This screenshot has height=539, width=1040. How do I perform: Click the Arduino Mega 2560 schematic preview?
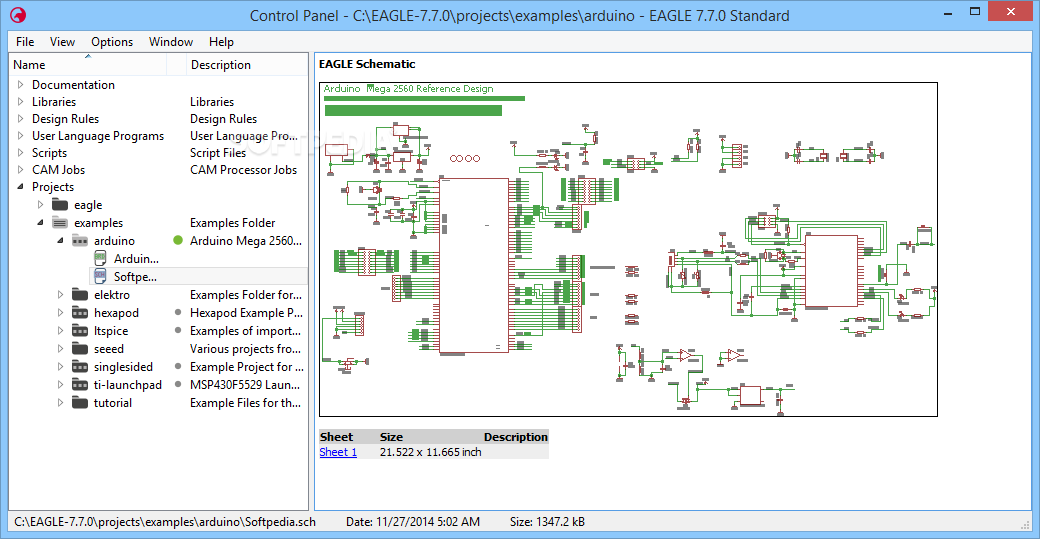click(x=628, y=249)
